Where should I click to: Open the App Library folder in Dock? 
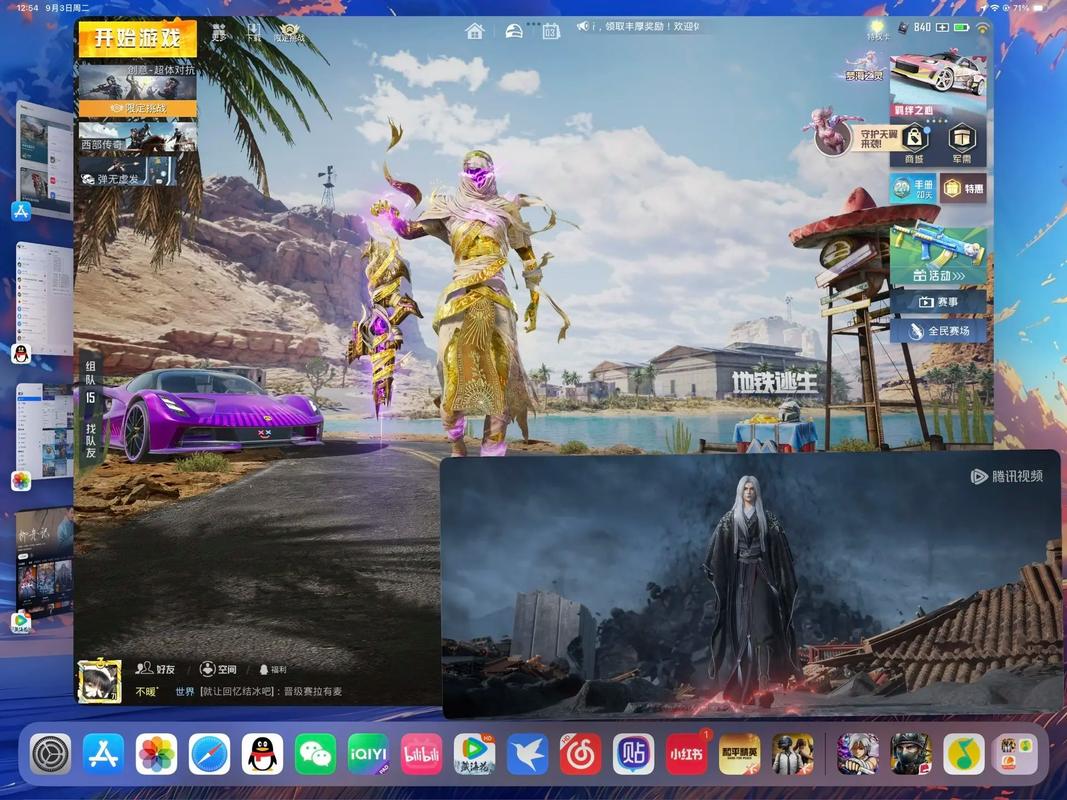pyautogui.click(x=1017, y=754)
